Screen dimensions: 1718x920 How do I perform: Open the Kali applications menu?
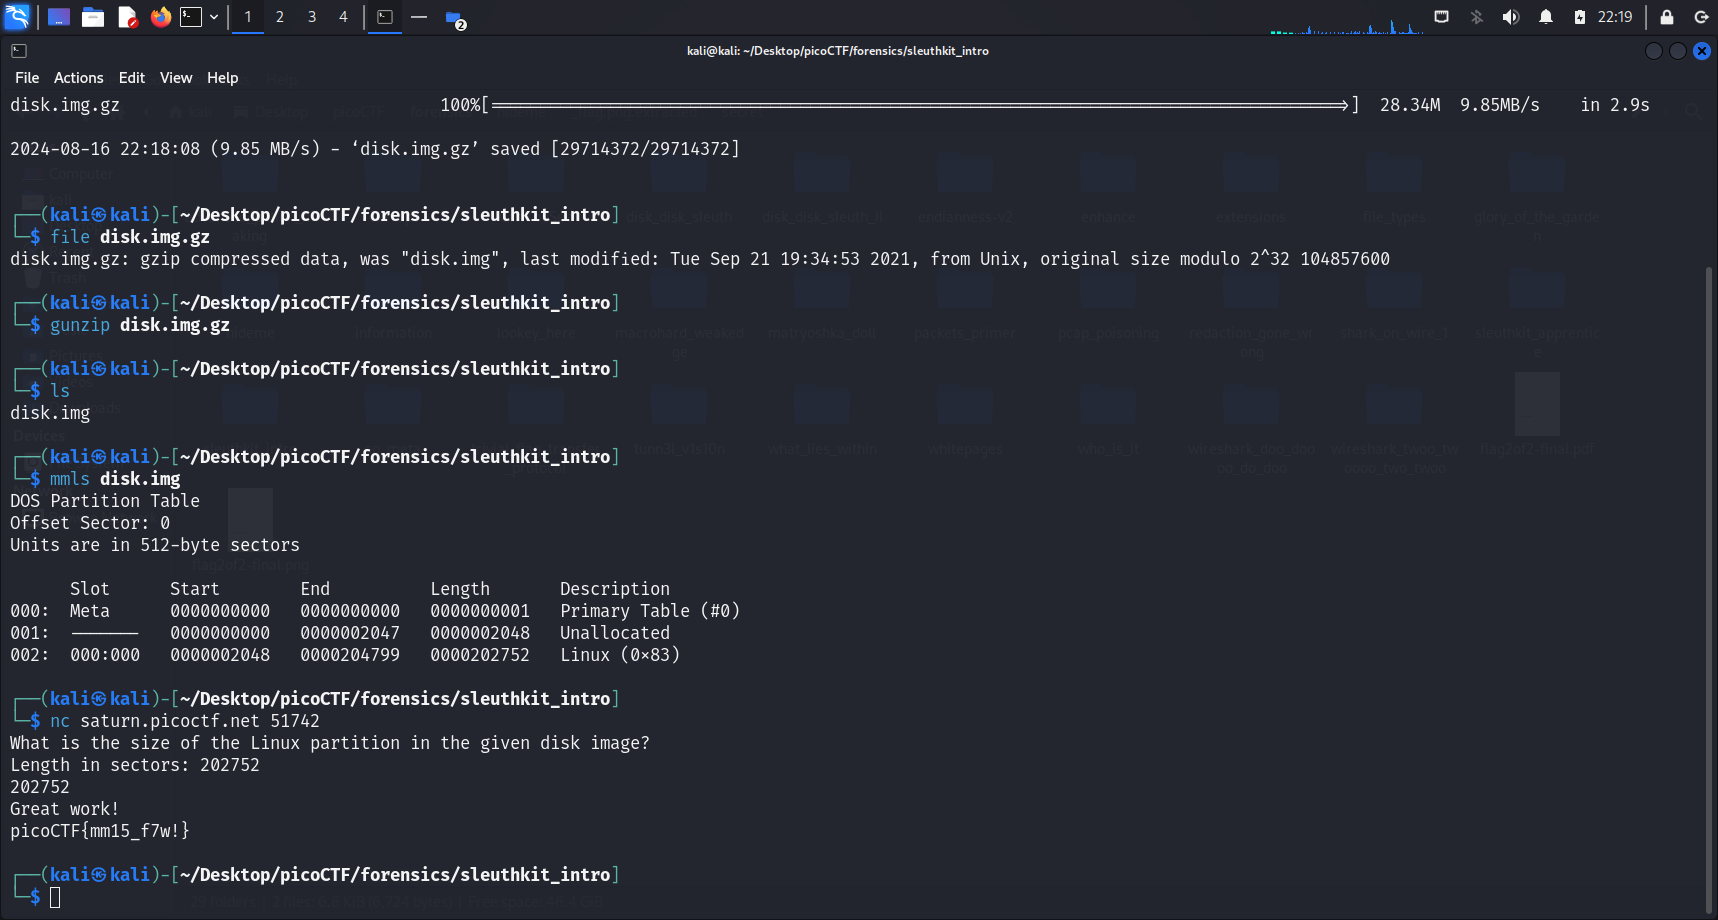pyautogui.click(x=17, y=16)
